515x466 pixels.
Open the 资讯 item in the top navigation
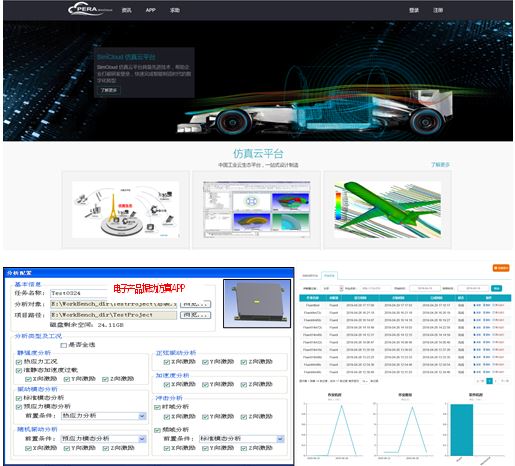(x=126, y=10)
